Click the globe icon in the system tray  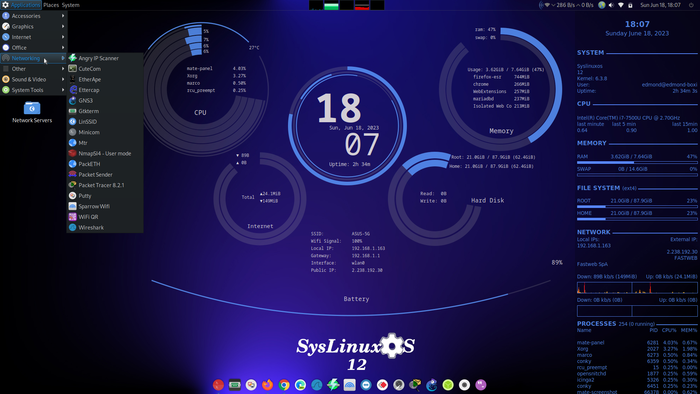click(602, 5)
